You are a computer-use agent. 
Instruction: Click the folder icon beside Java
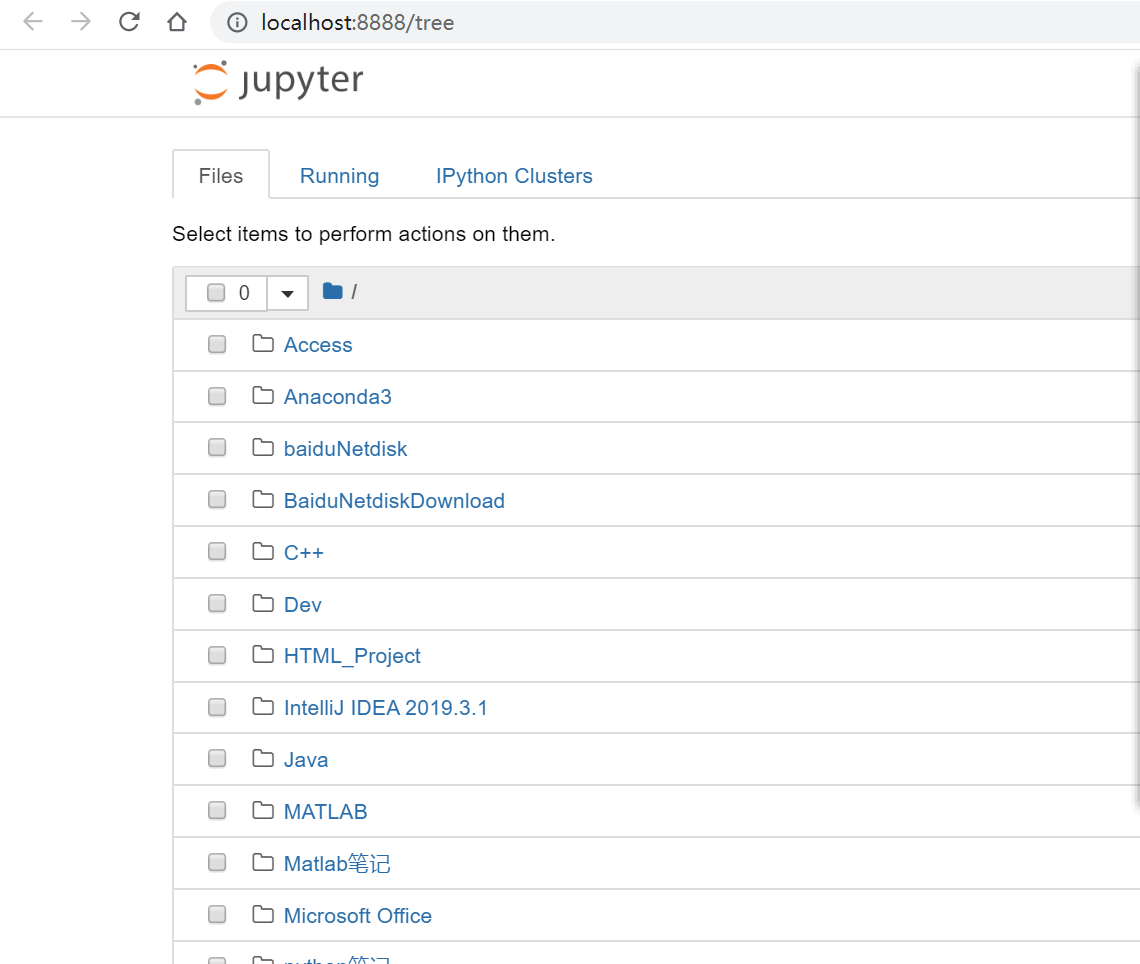(x=262, y=758)
